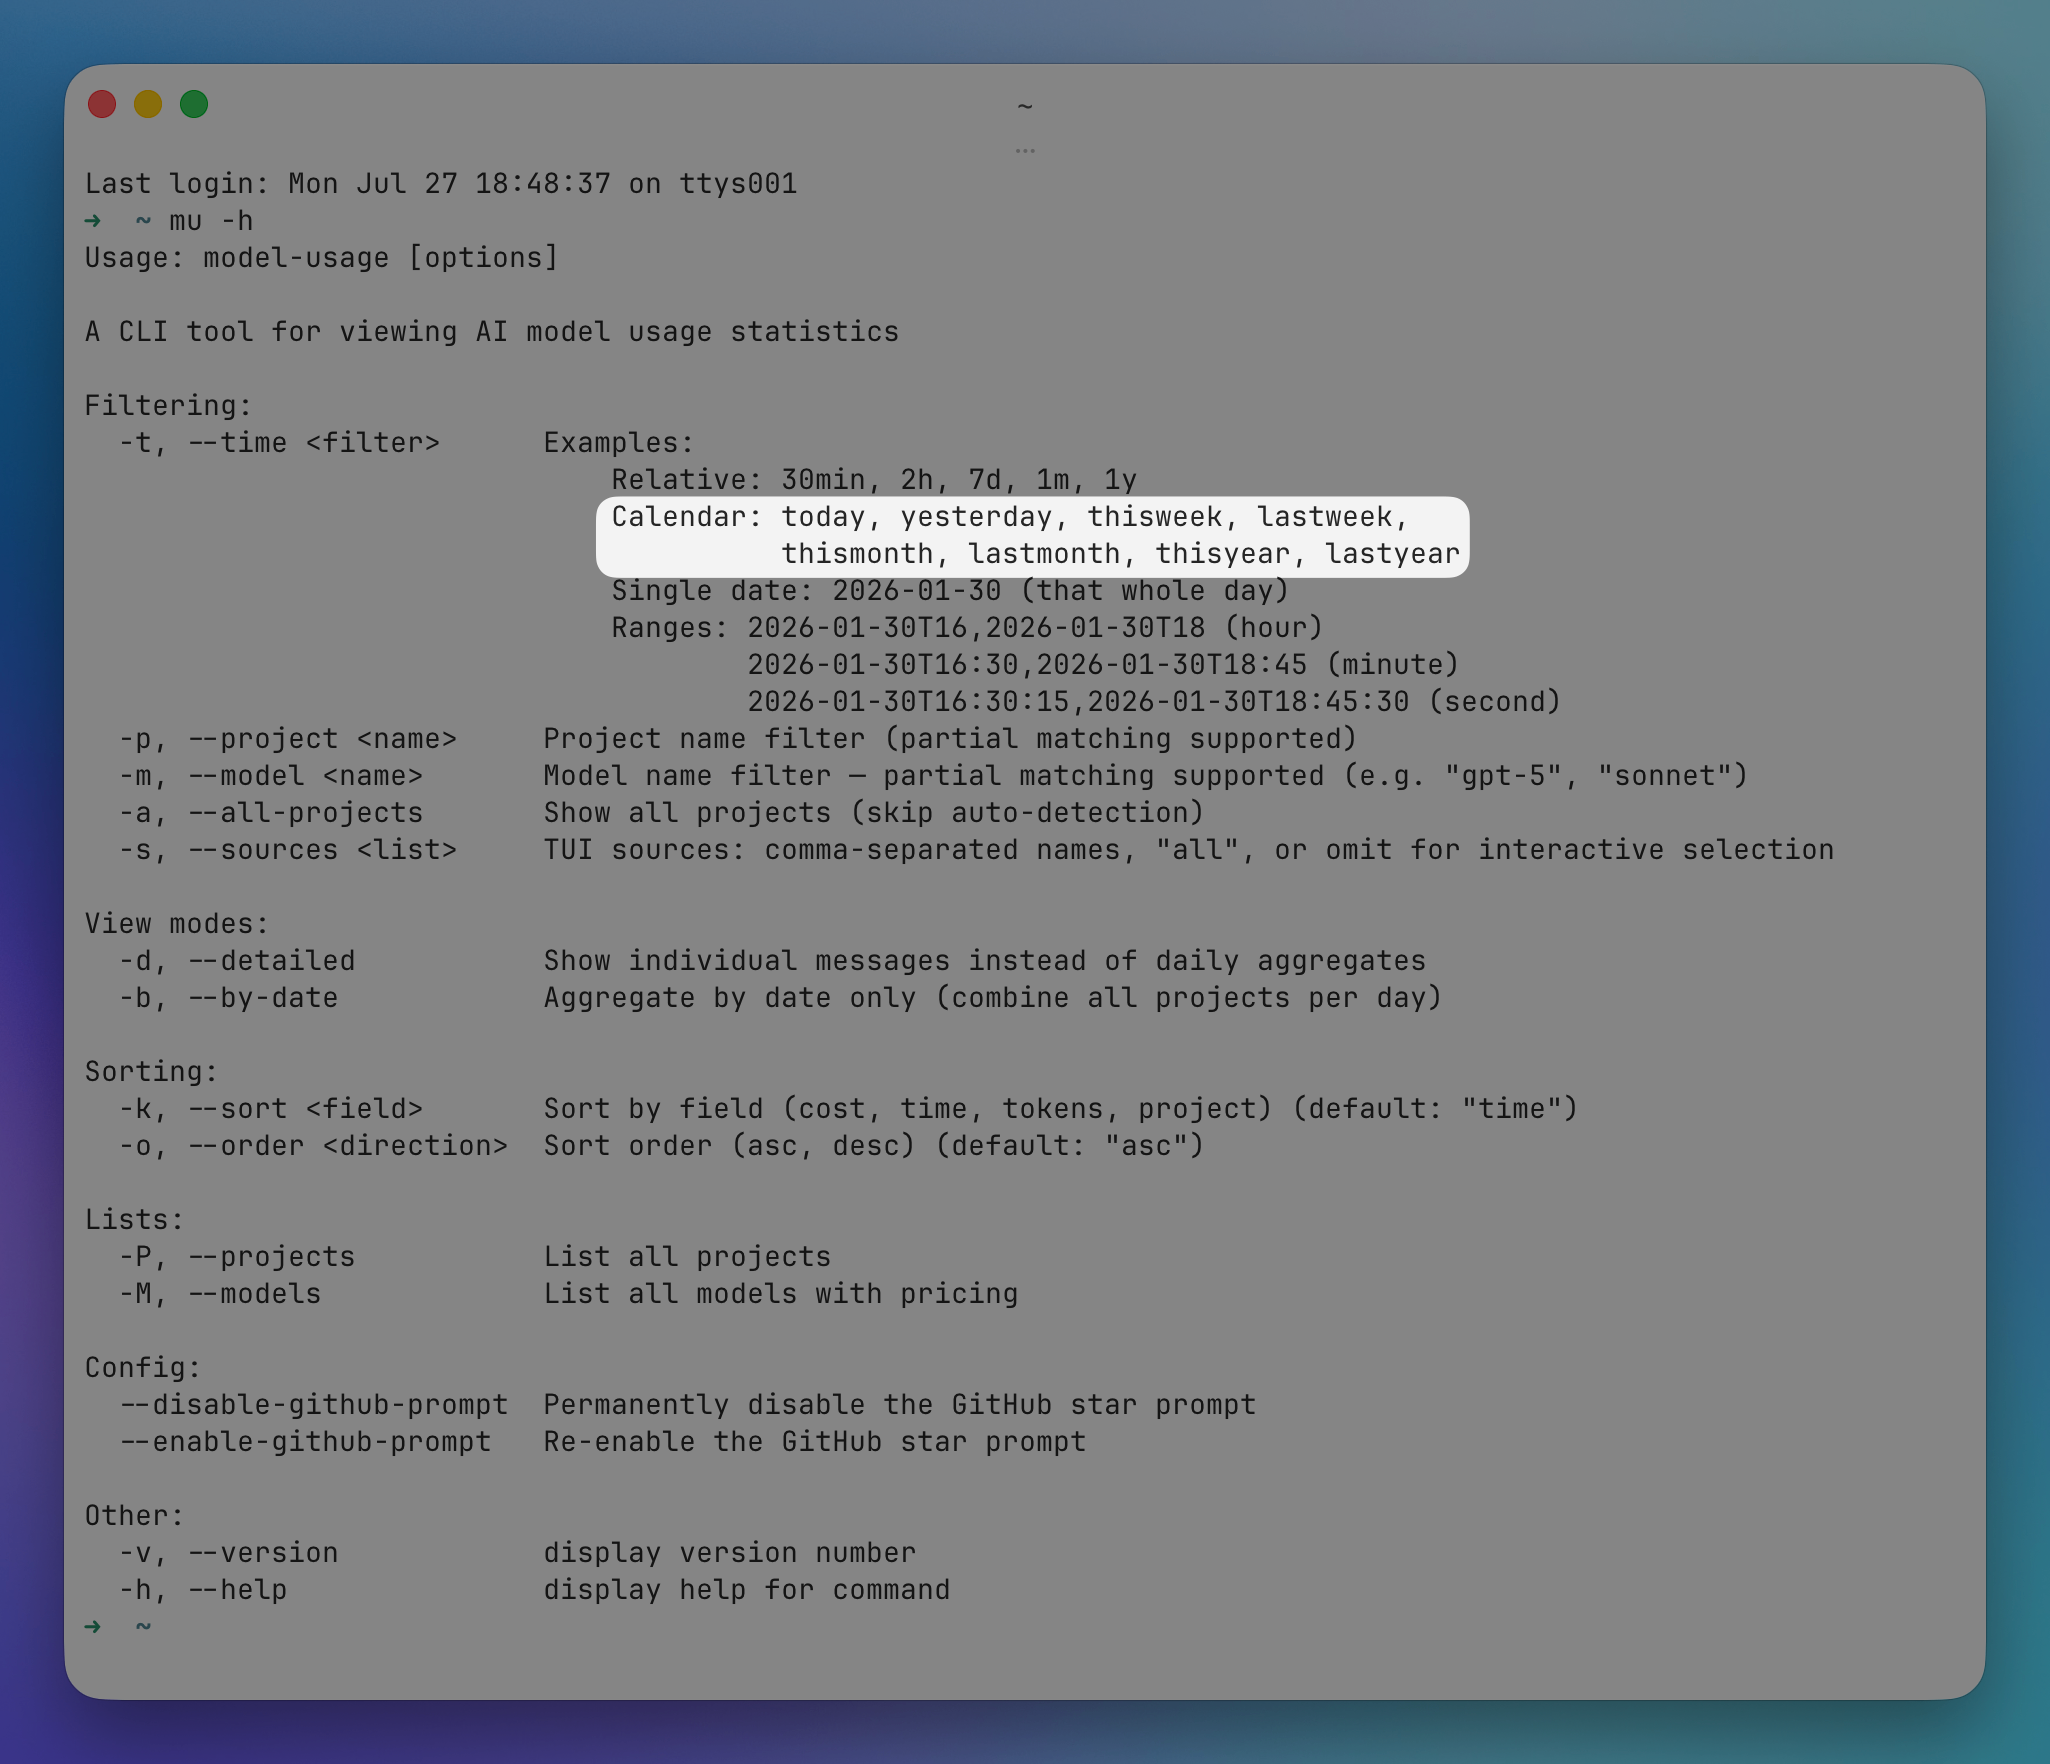The height and width of the screenshot is (1764, 2050).
Task: Click the range example ending in '(second)'
Action: click(1155, 702)
